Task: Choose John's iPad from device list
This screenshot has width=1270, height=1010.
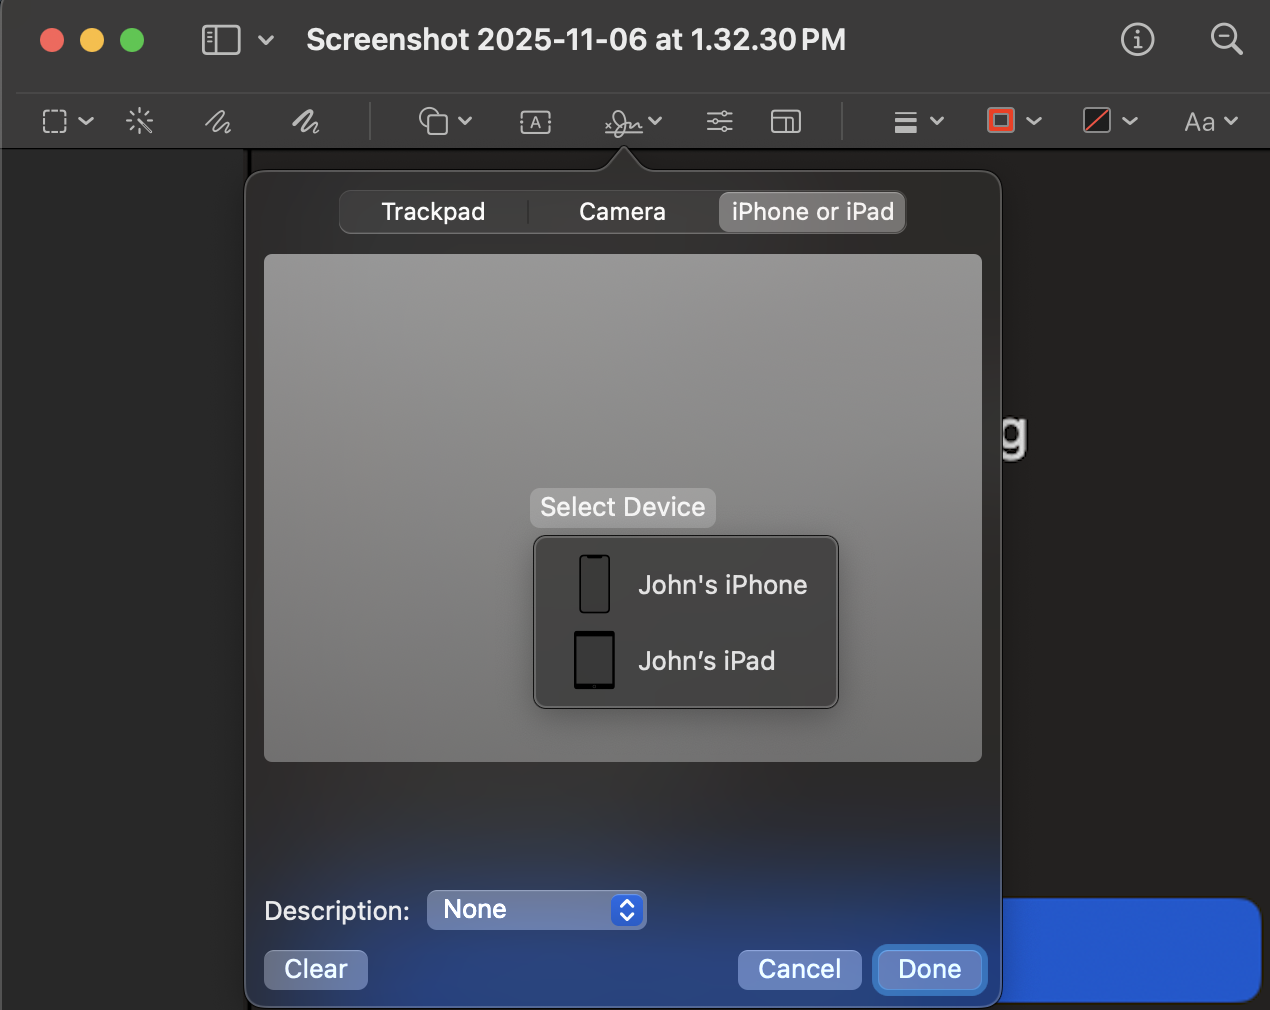Action: (686, 660)
